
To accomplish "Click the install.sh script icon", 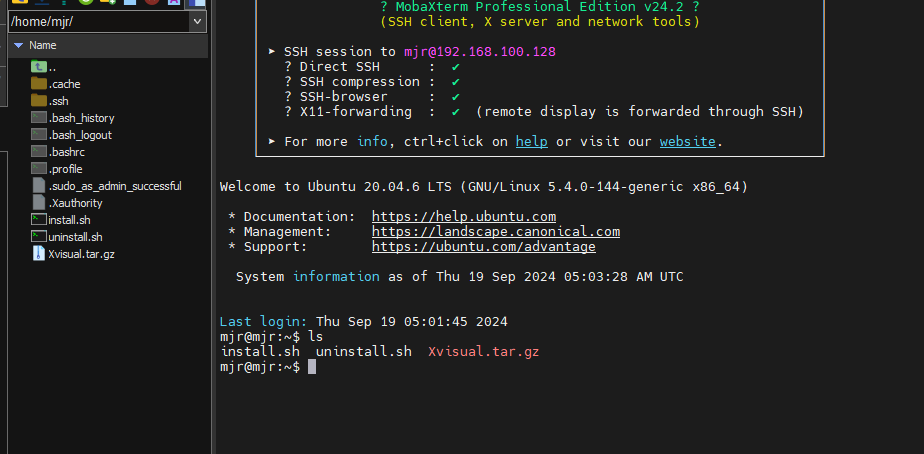I will (x=39, y=220).
